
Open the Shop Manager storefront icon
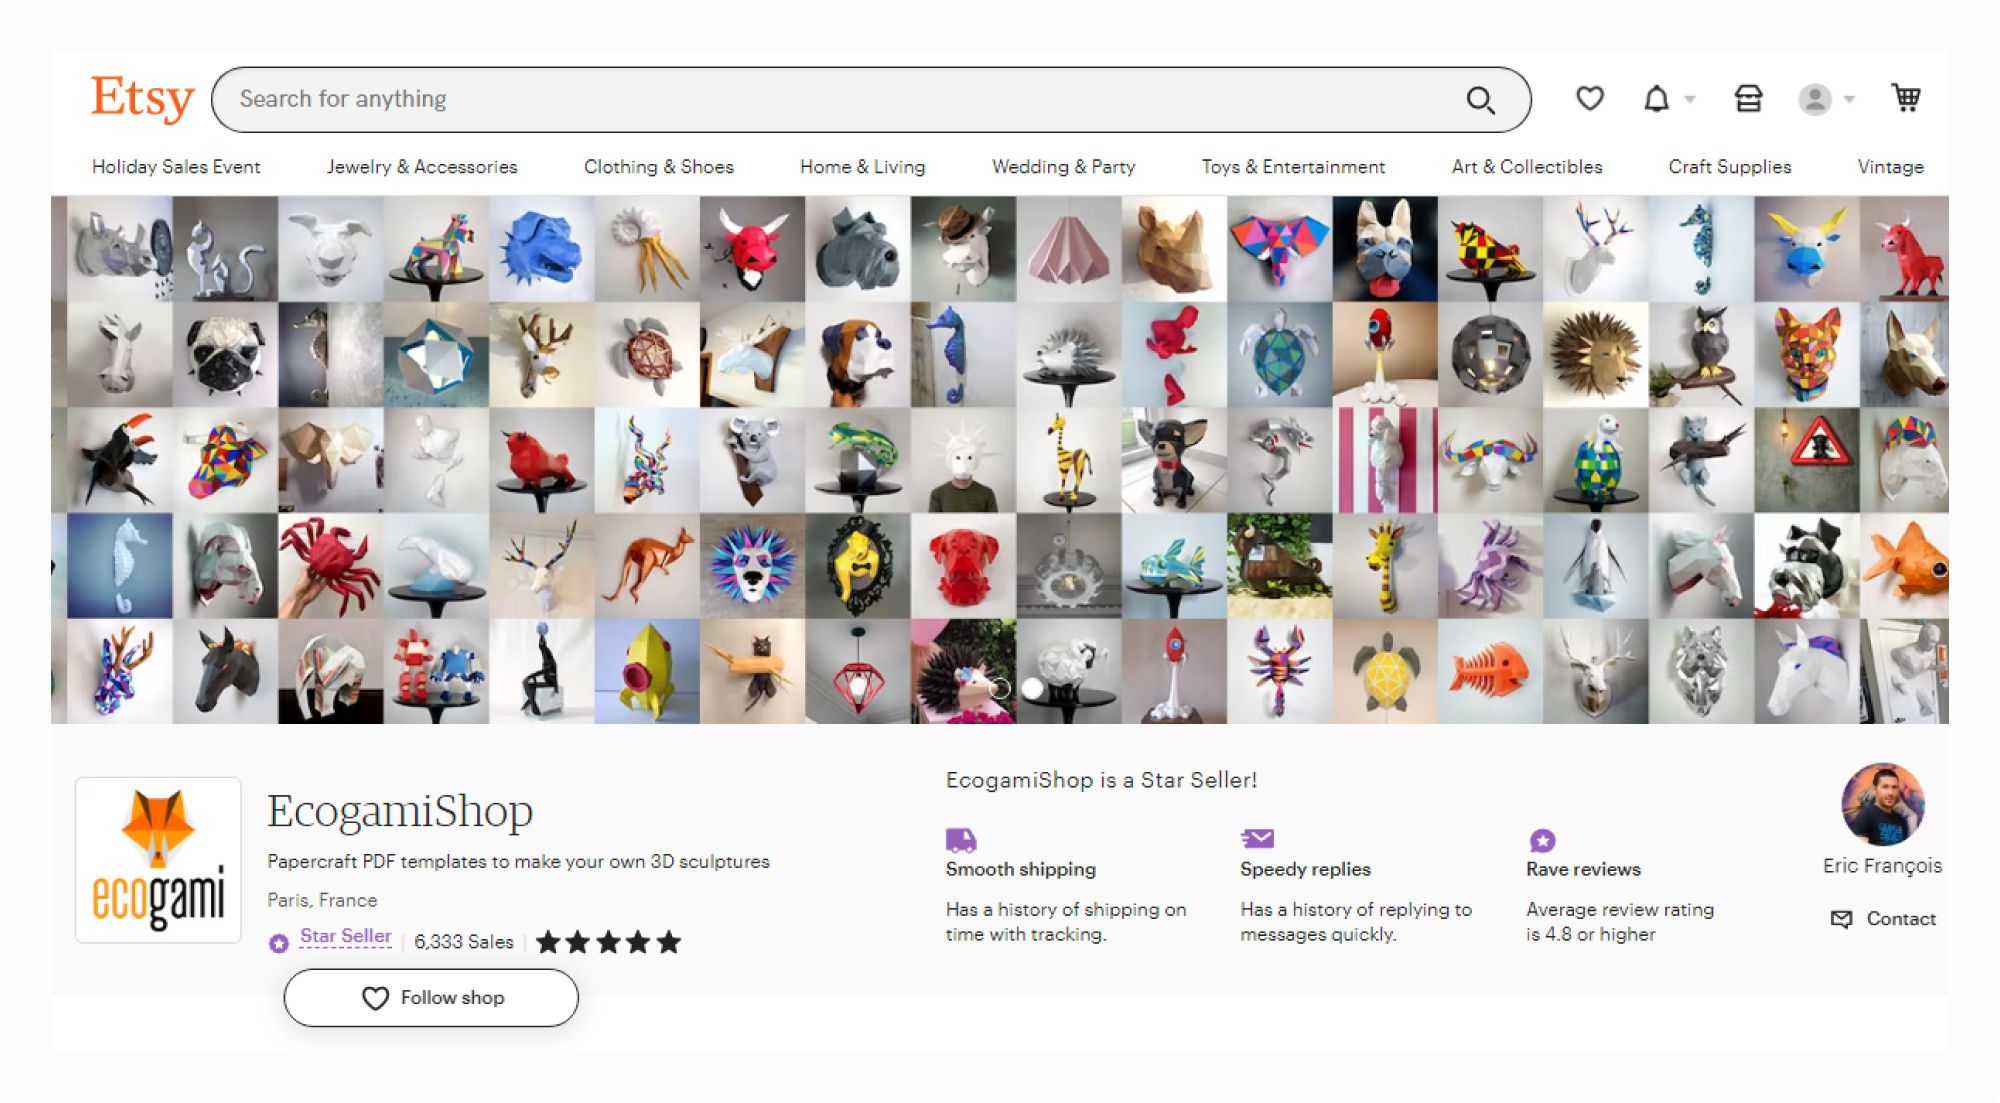1748,98
